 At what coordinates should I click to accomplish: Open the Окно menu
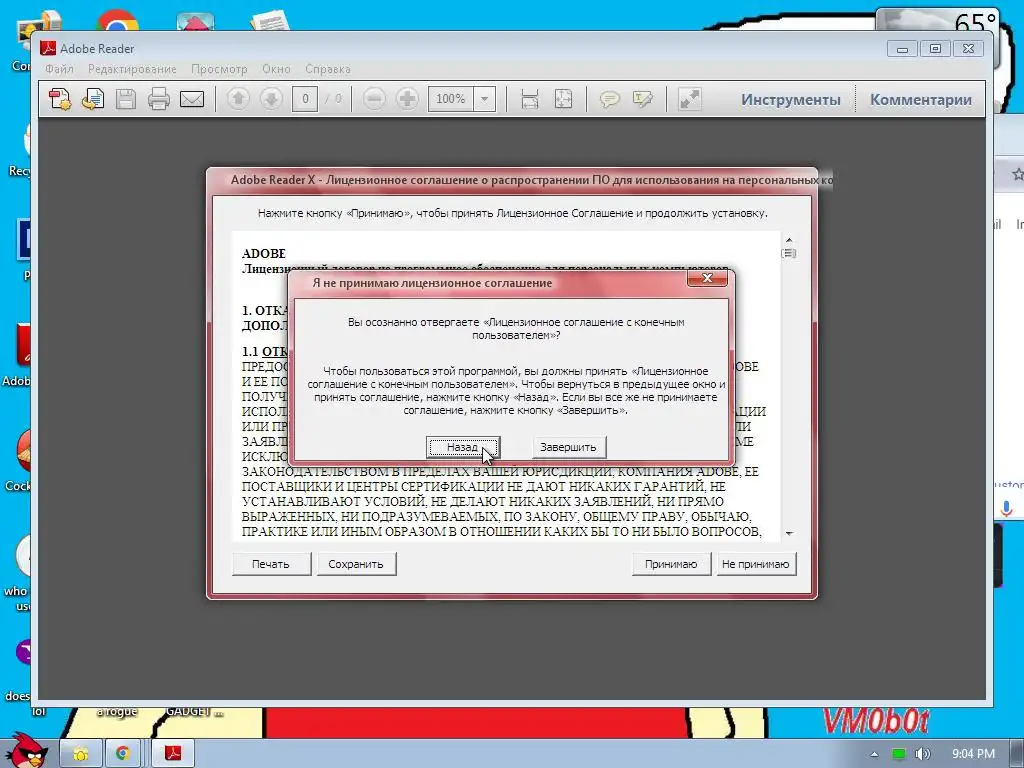[x=276, y=69]
